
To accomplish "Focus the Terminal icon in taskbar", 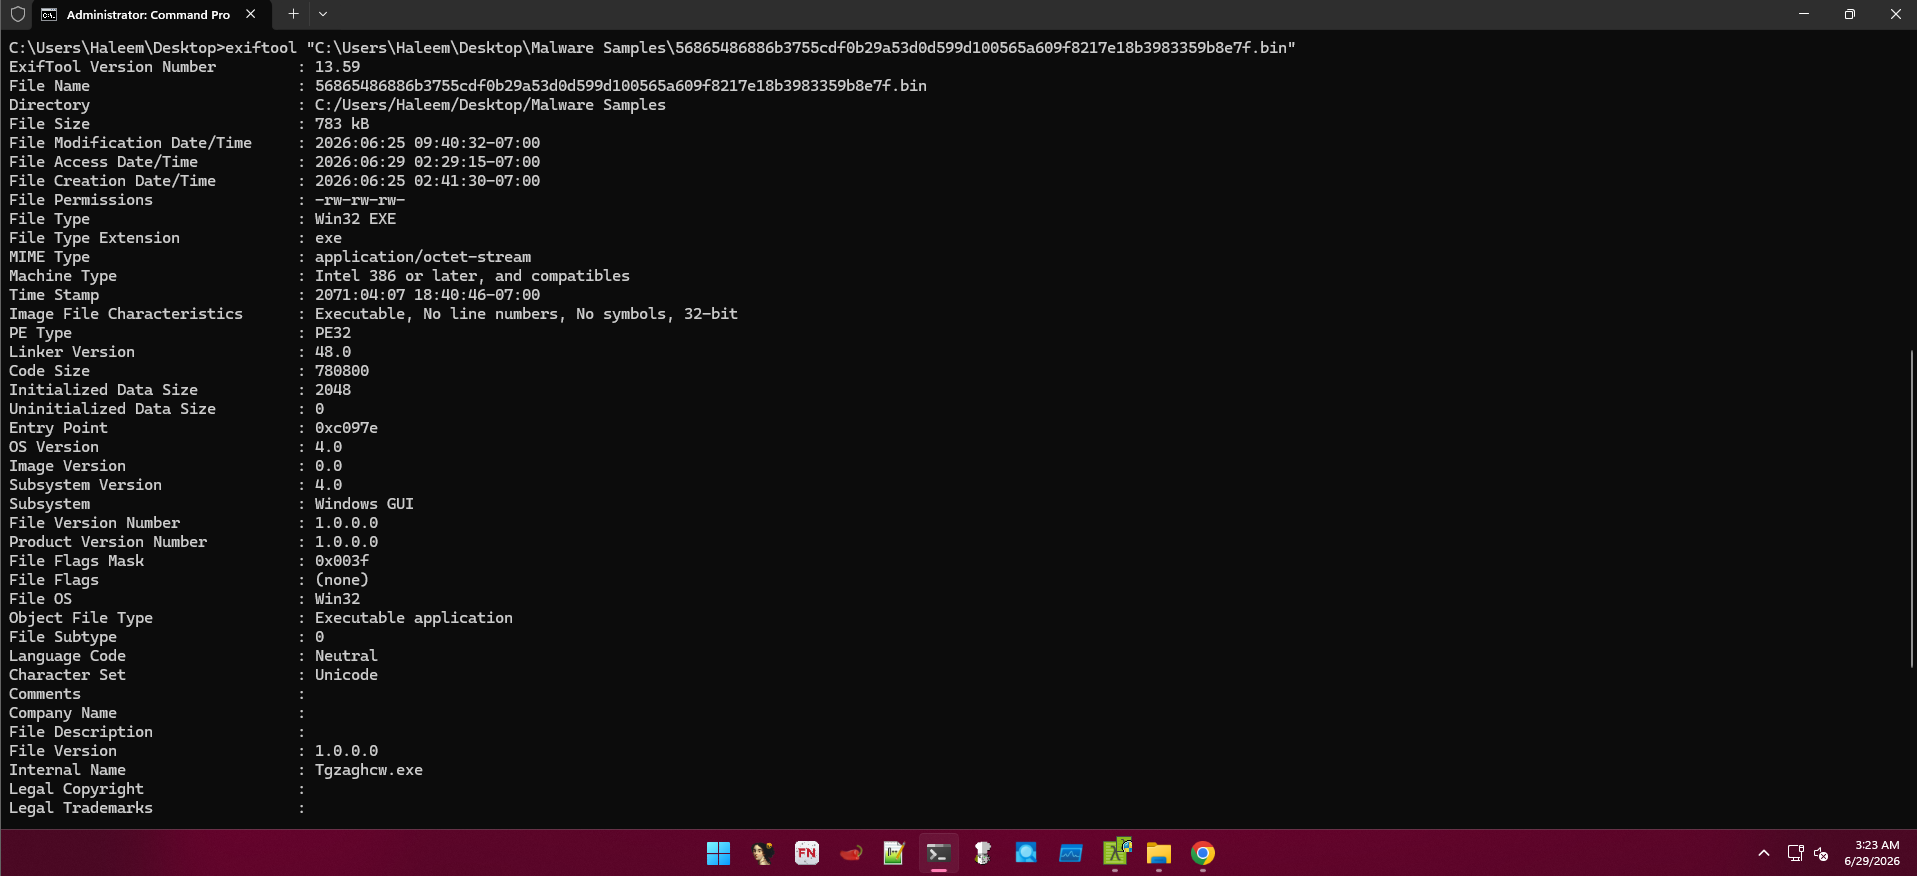I will 938,853.
